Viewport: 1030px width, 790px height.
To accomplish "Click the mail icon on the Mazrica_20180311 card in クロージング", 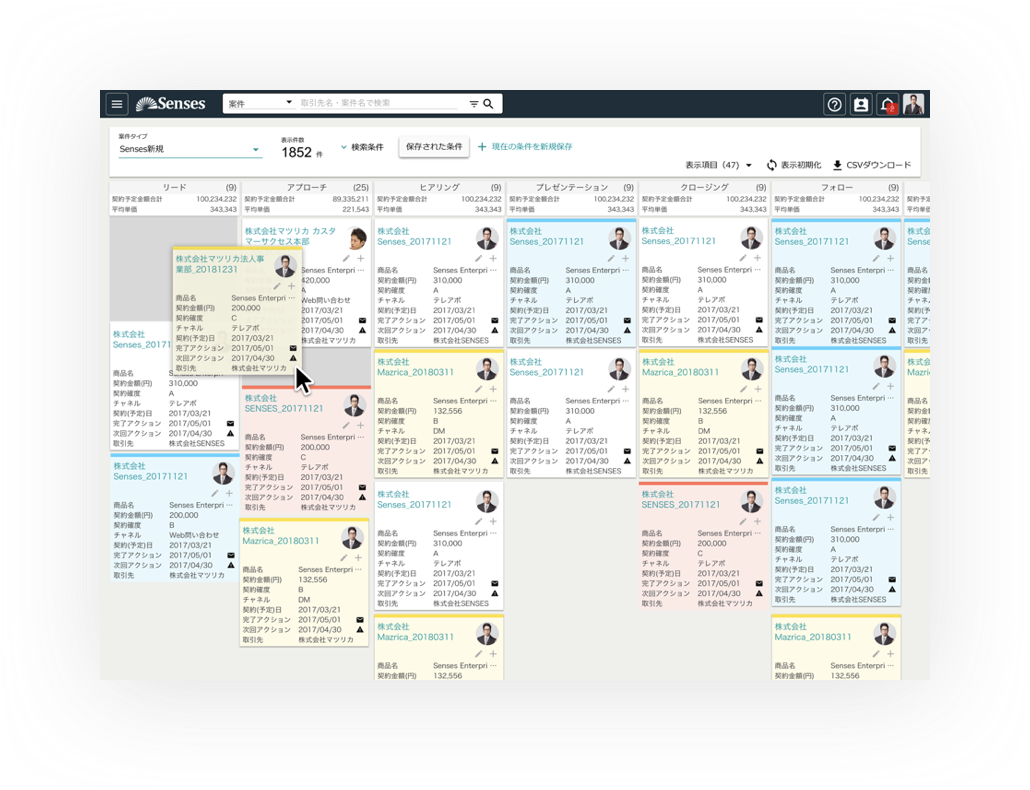I will 759,451.
